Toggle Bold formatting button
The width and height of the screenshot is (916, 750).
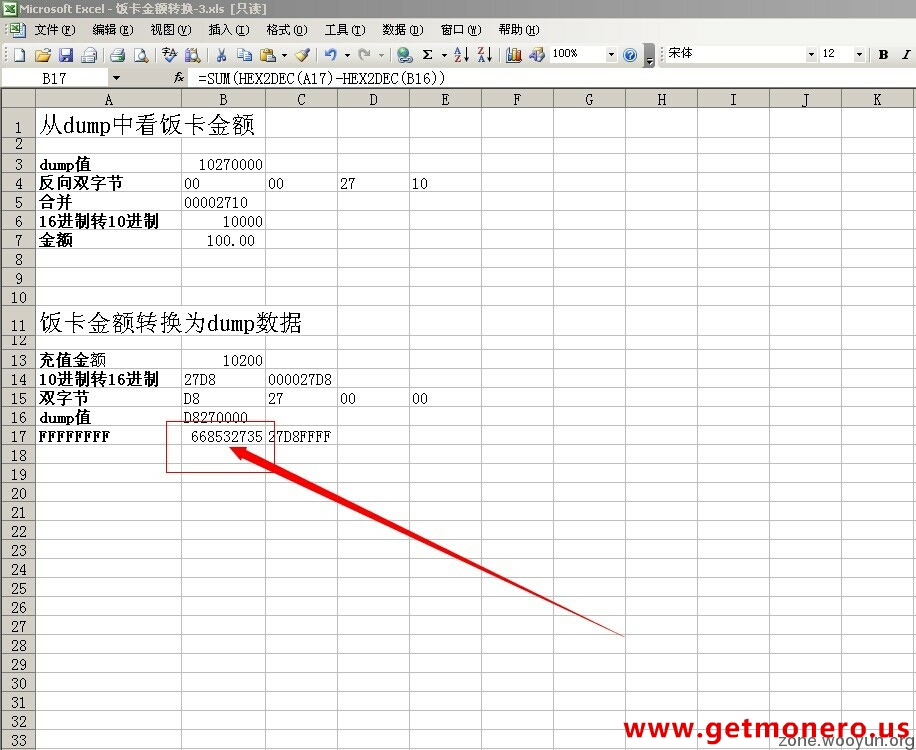coord(884,55)
